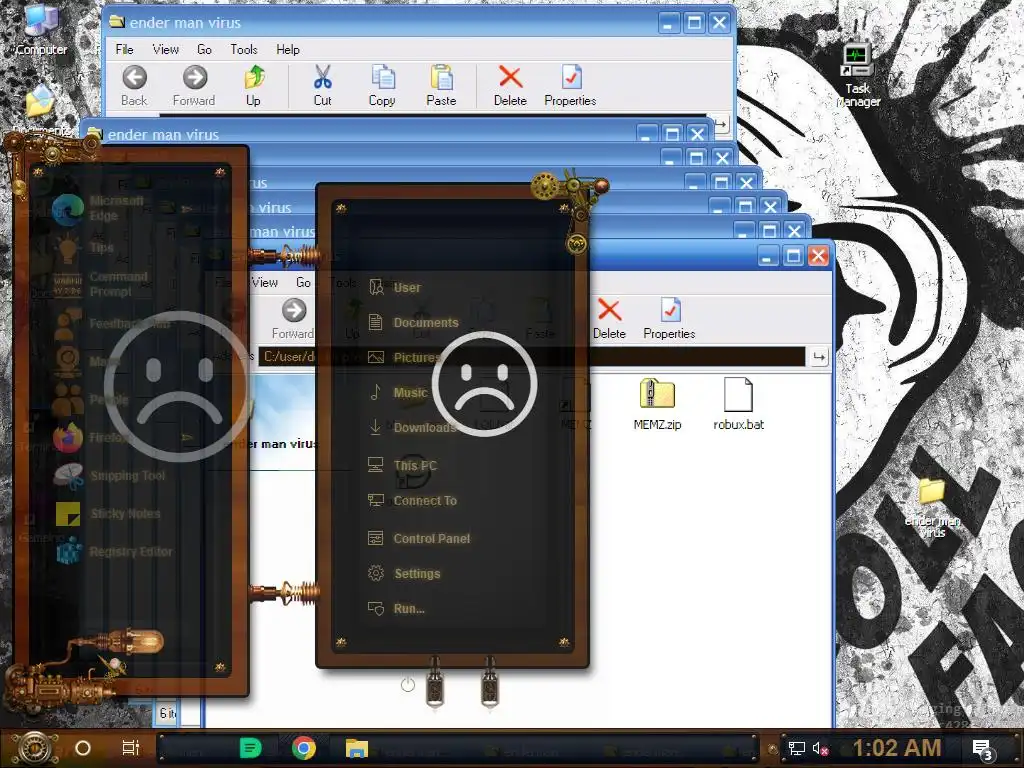Screen dimensions: 1024x768
Task: Open Snipping Tool from the app list
Action: coord(109,476)
